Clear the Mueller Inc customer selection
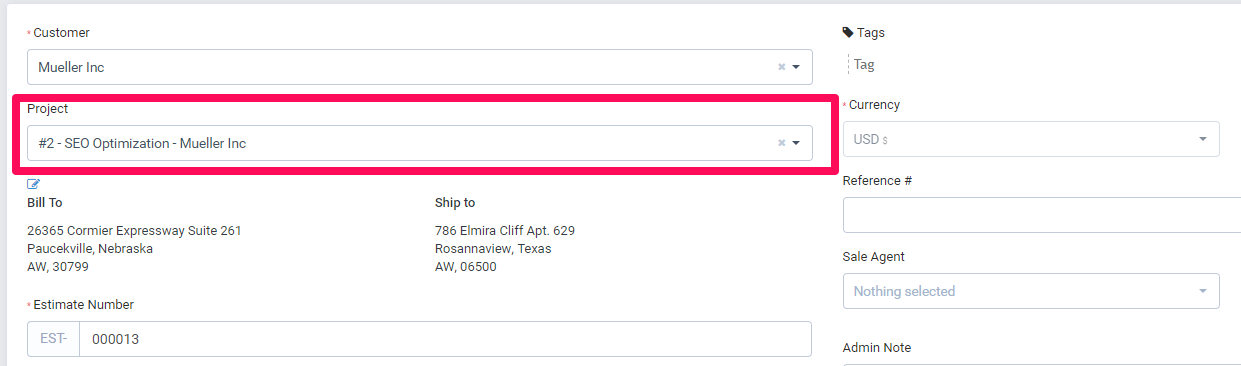1241x366 pixels. coord(782,67)
